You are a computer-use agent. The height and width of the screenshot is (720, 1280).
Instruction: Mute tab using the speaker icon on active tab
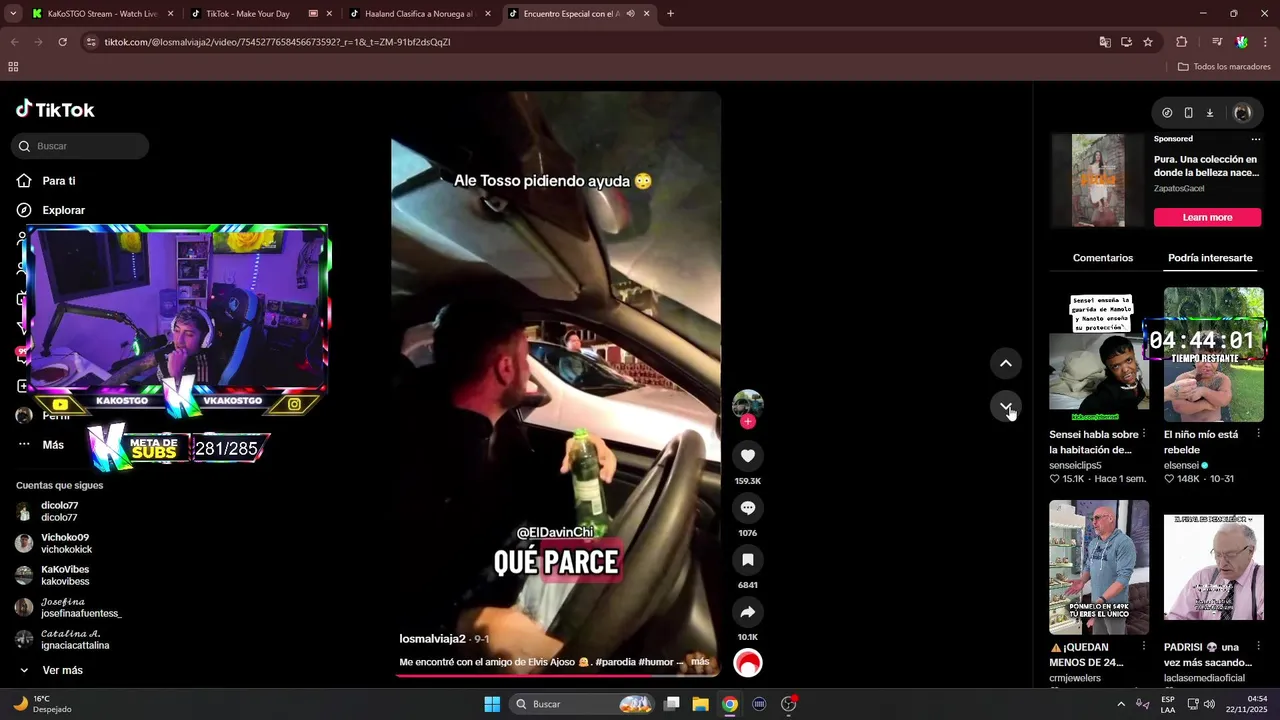tap(630, 14)
